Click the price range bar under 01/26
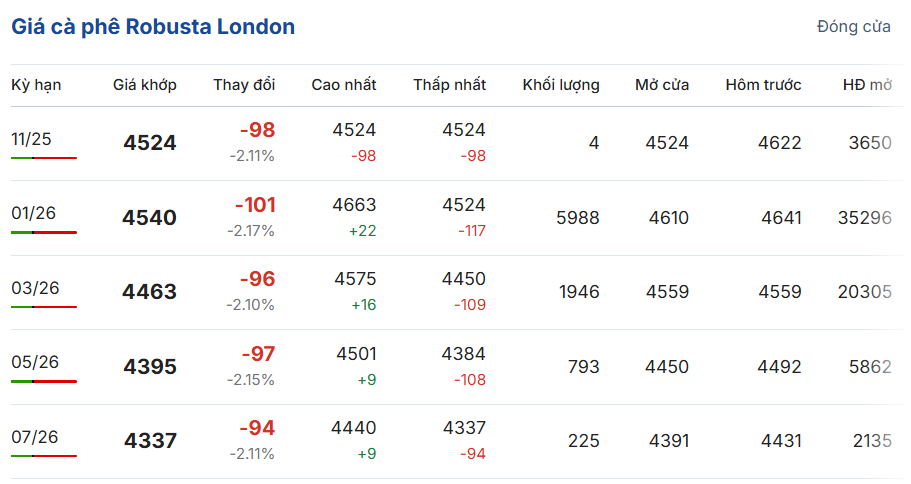The width and height of the screenshot is (911, 484). [x=44, y=232]
